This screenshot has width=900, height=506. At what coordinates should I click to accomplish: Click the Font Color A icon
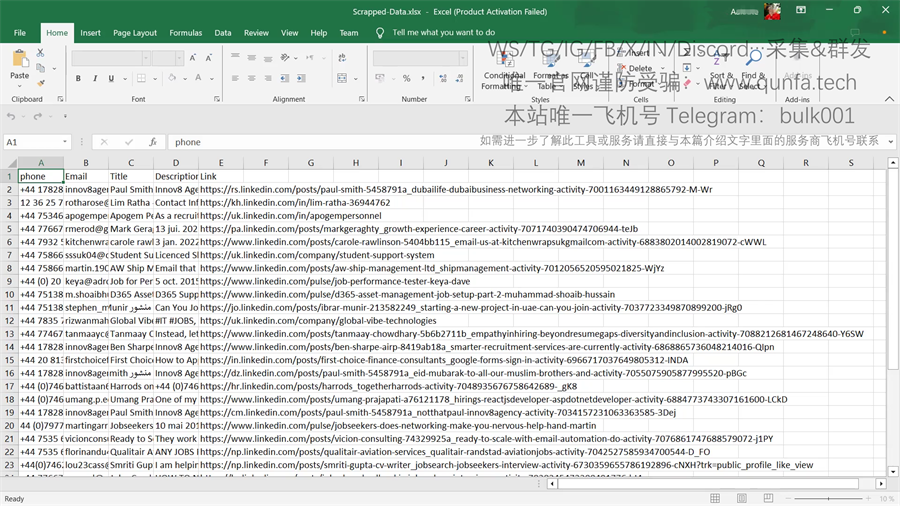coord(198,78)
